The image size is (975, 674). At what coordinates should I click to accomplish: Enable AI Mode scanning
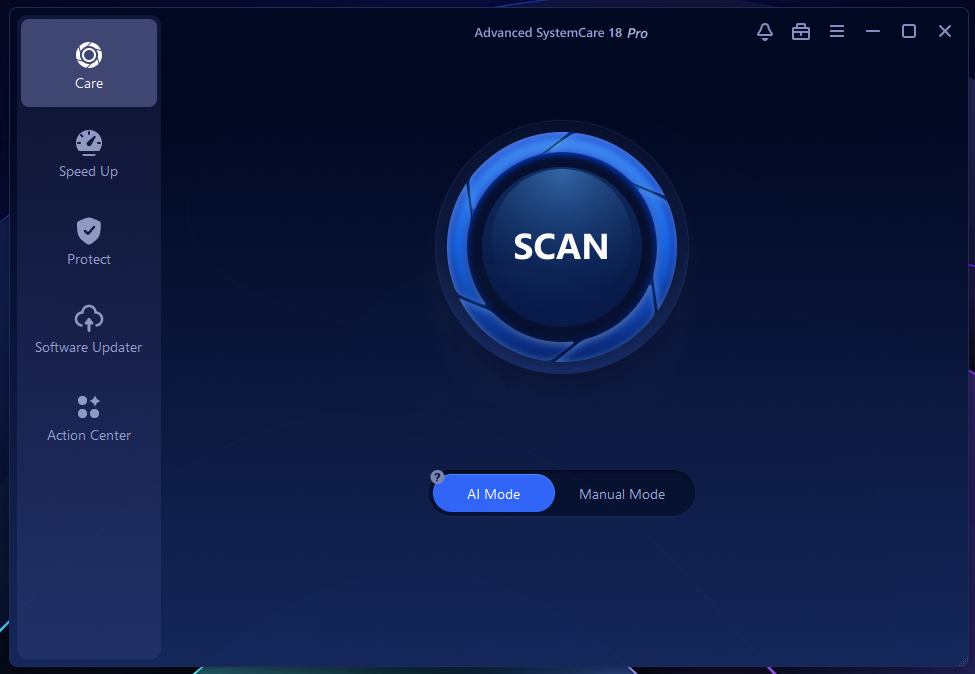[494, 494]
